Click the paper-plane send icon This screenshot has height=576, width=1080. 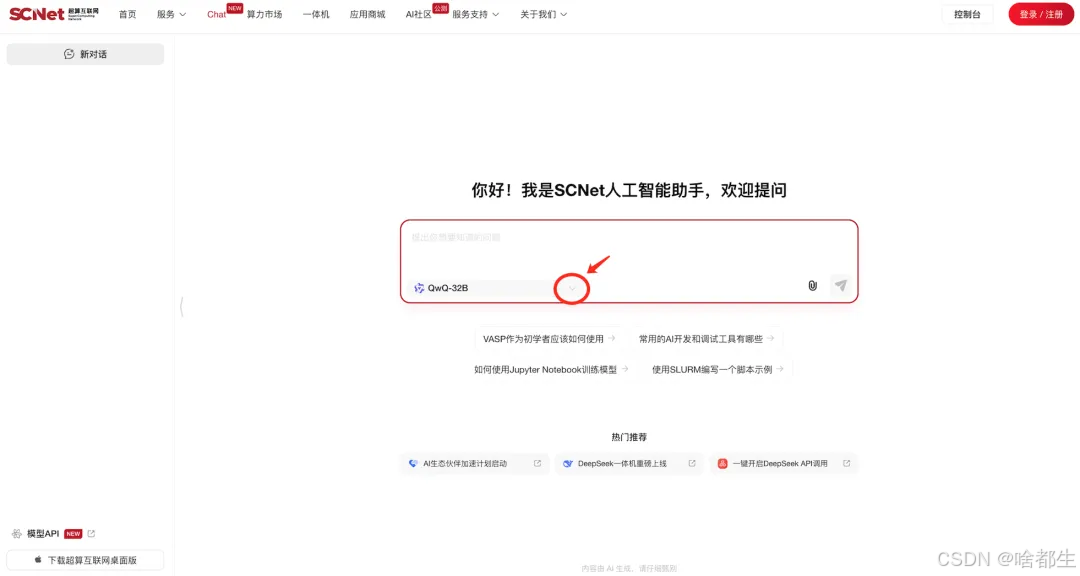click(x=840, y=285)
